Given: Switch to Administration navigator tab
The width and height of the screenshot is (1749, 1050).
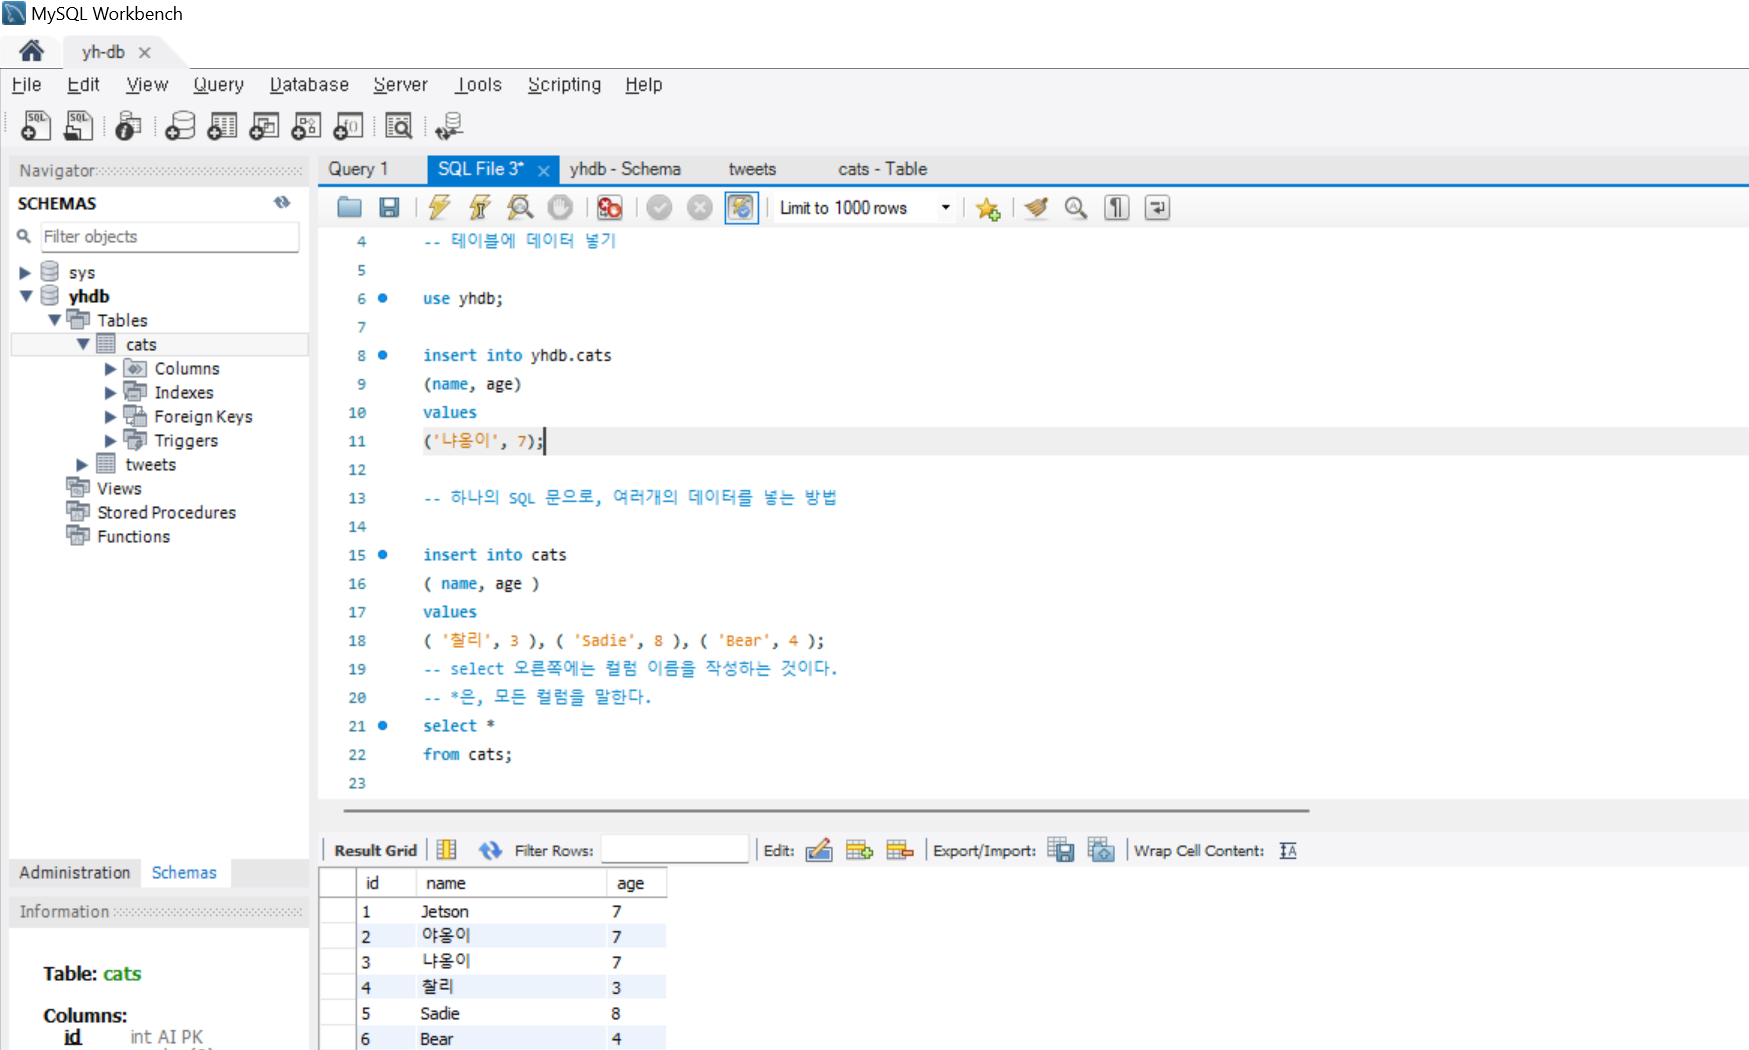Looking at the screenshot, I should tap(75, 872).
